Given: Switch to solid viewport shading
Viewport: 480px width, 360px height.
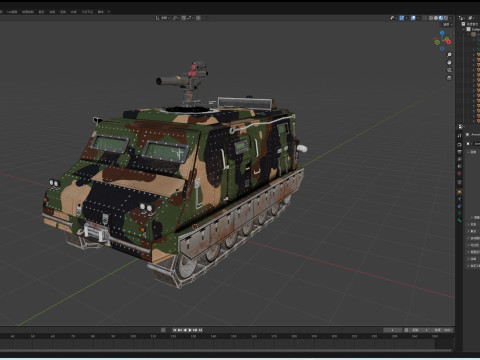Looking at the screenshot, I should point(436,18).
